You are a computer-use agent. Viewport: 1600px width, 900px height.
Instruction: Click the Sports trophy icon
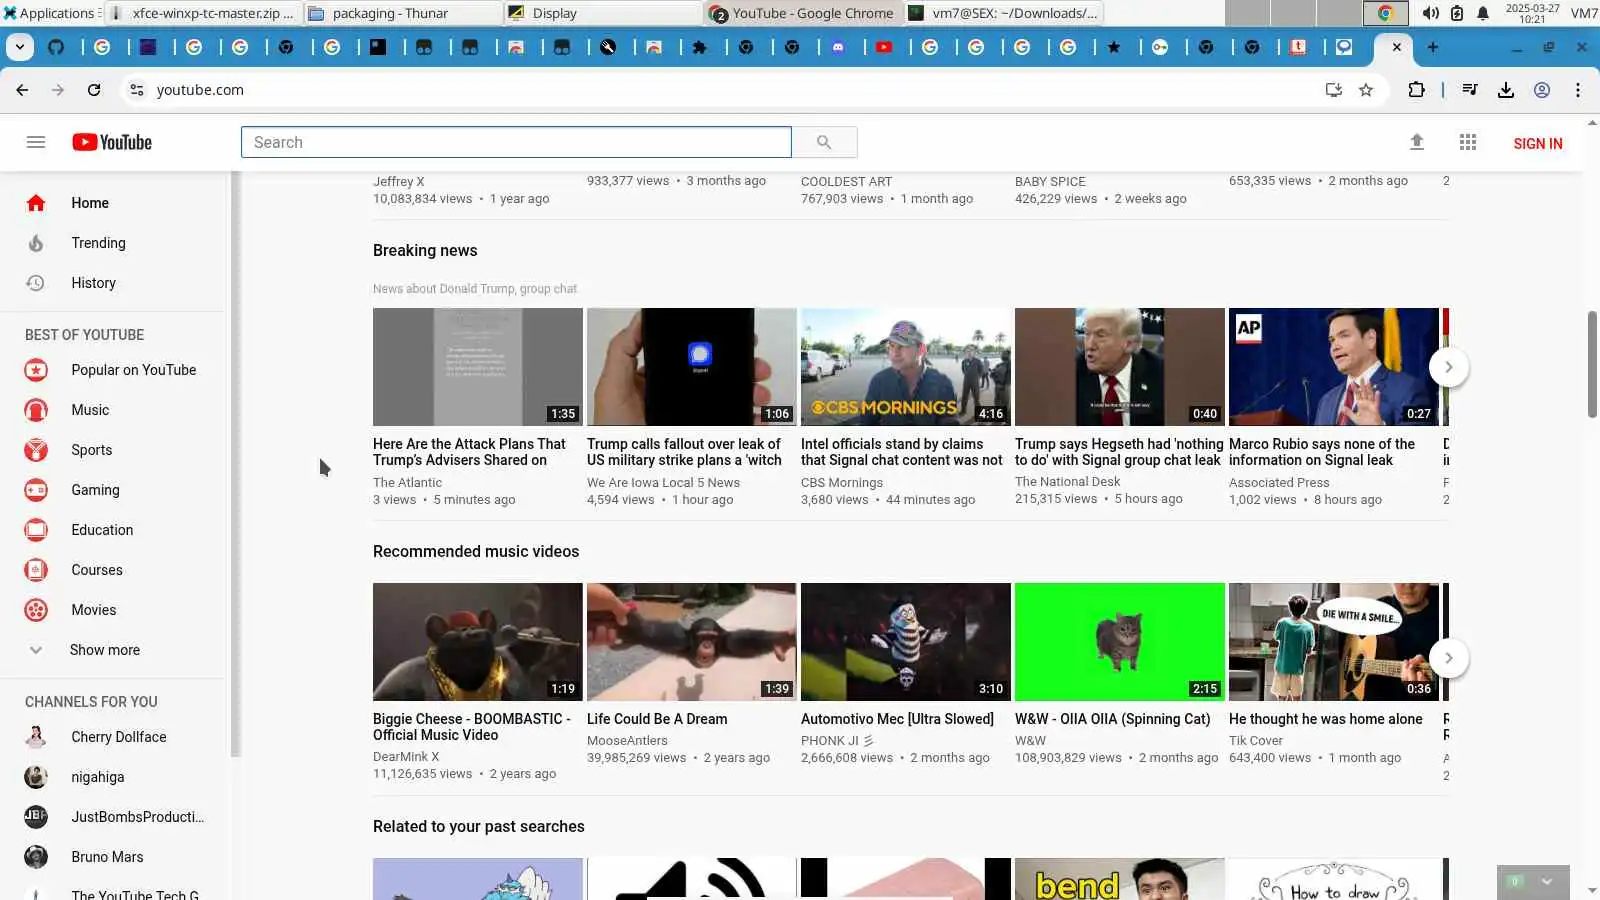coord(36,450)
